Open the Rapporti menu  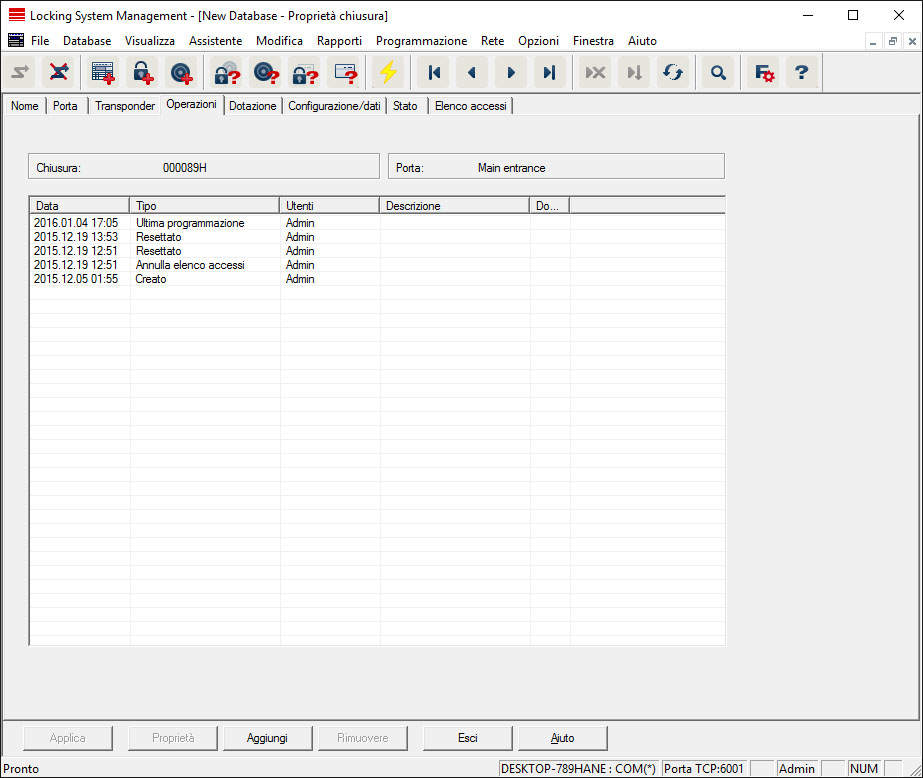[x=339, y=41]
